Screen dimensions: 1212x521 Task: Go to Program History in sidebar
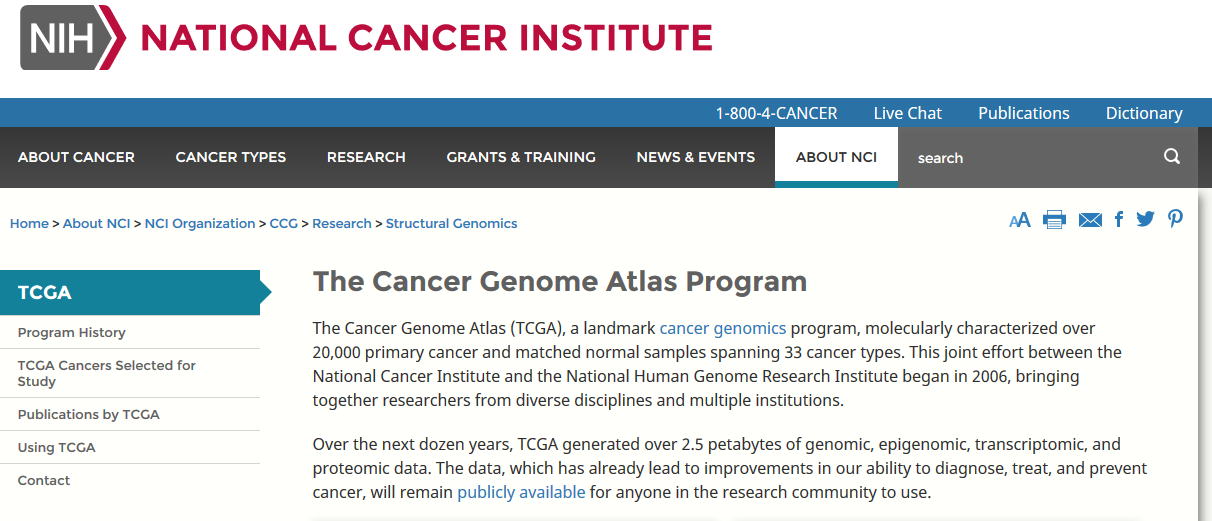point(72,332)
